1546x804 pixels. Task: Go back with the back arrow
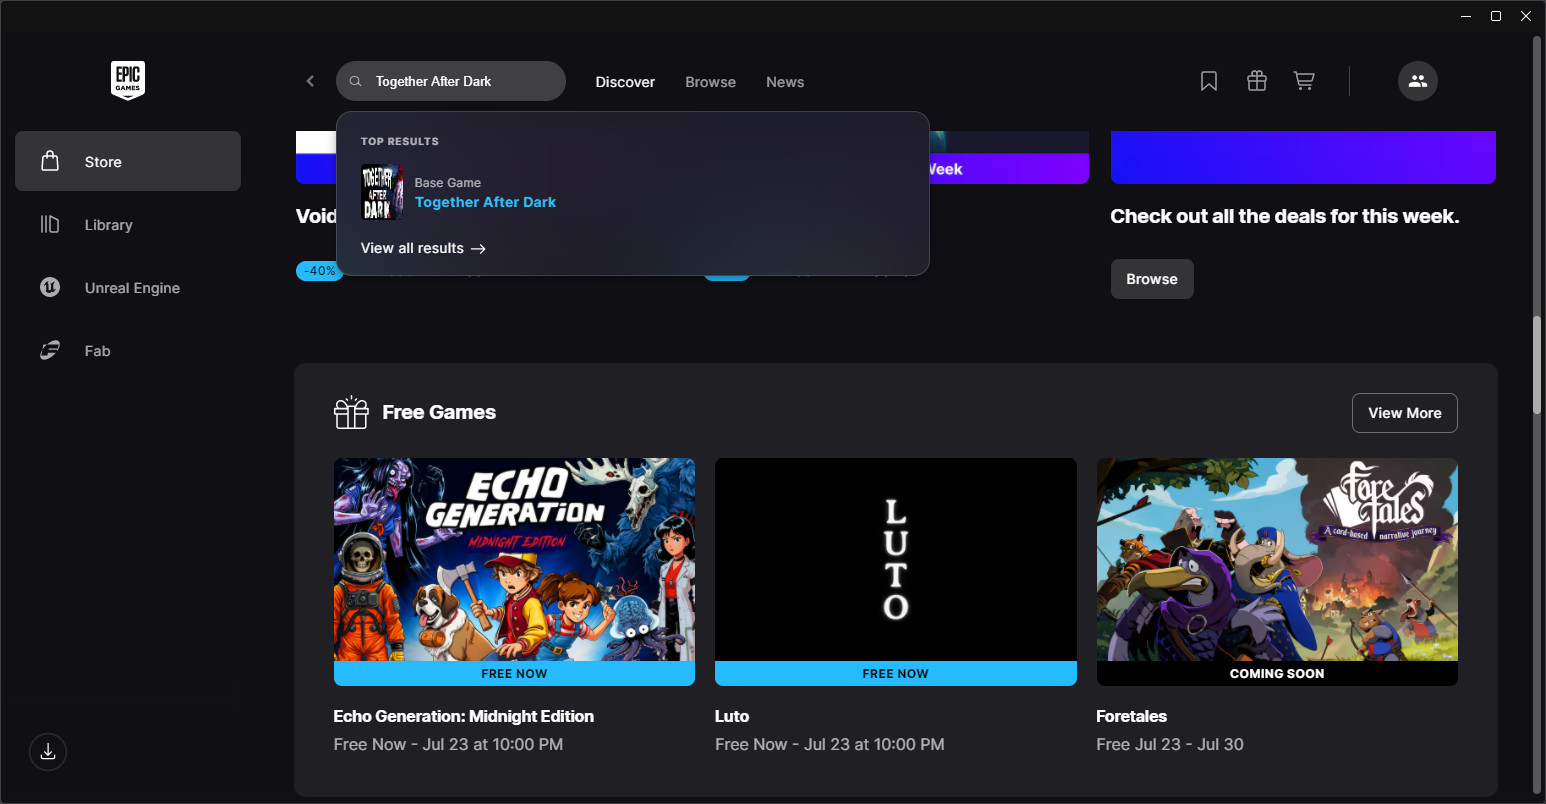tap(310, 81)
